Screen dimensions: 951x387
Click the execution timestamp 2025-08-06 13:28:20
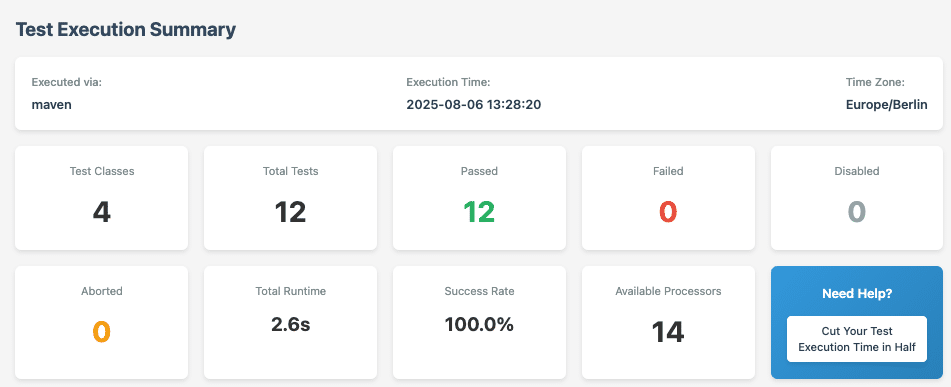(x=474, y=104)
